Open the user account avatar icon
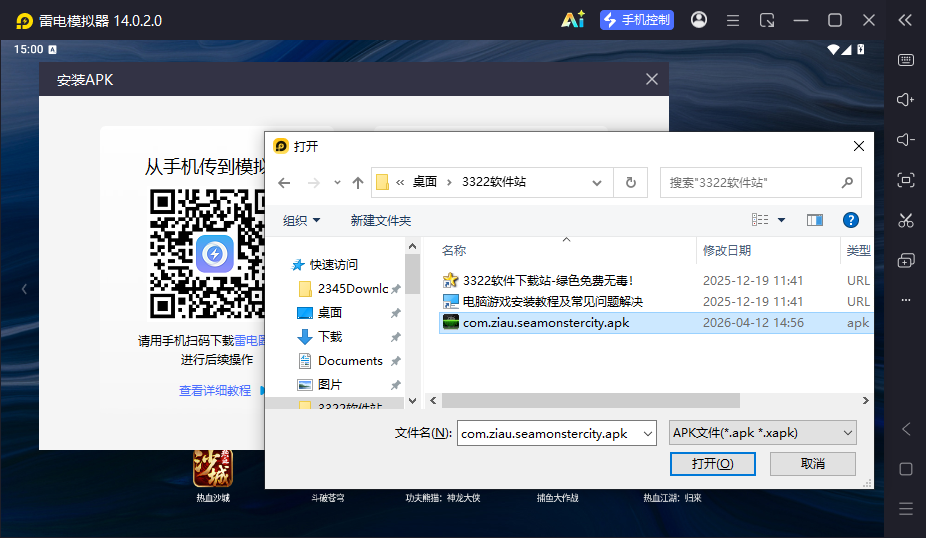The image size is (926, 538). (x=699, y=20)
